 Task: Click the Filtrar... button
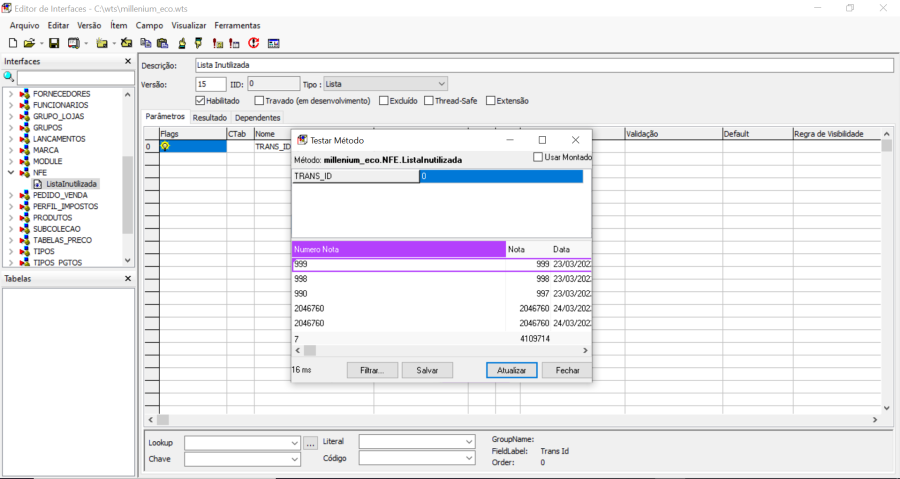[372, 371]
